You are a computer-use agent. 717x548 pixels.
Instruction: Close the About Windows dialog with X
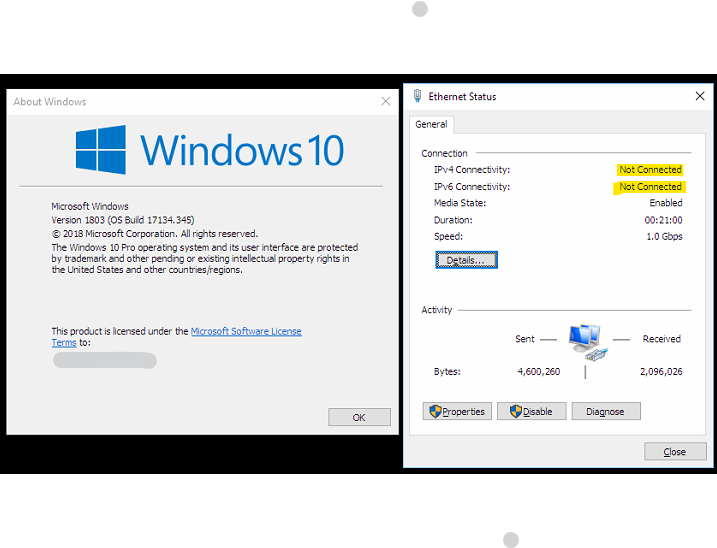pos(386,101)
